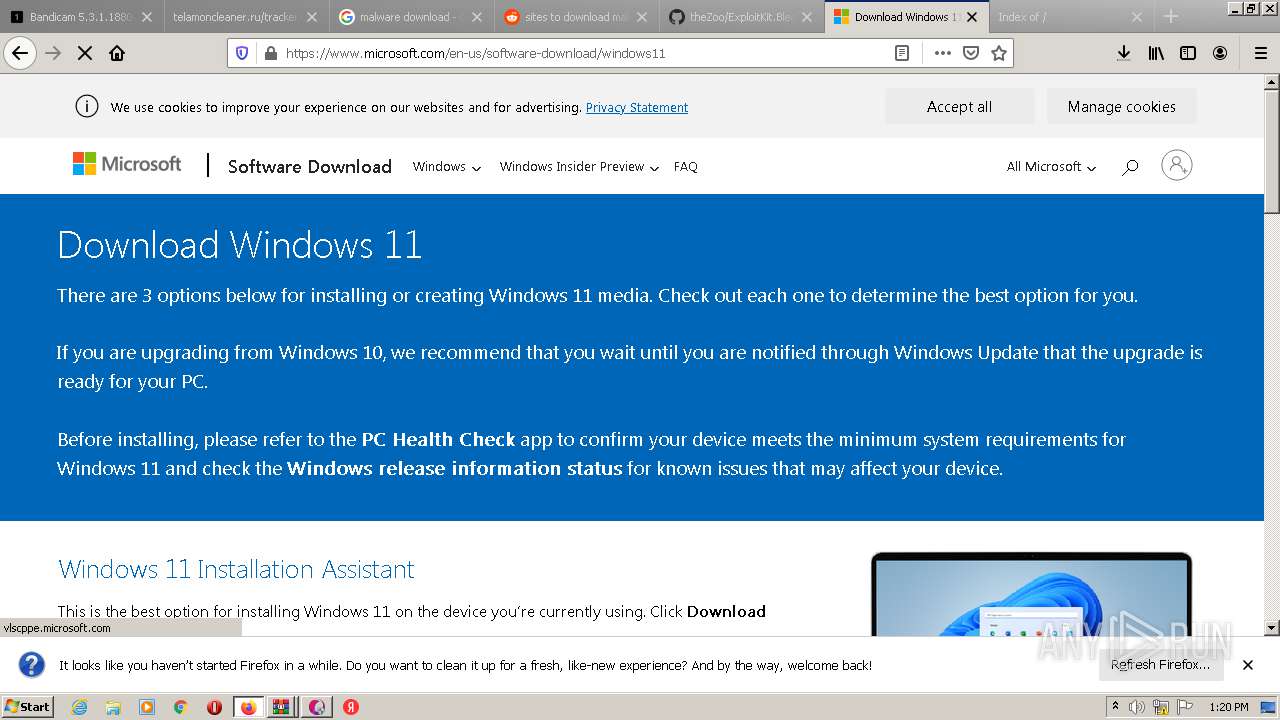Image resolution: width=1280 pixels, height=720 pixels.
Task: Expand Windows Insider Preview dropdown
Action: coord(579,167)
